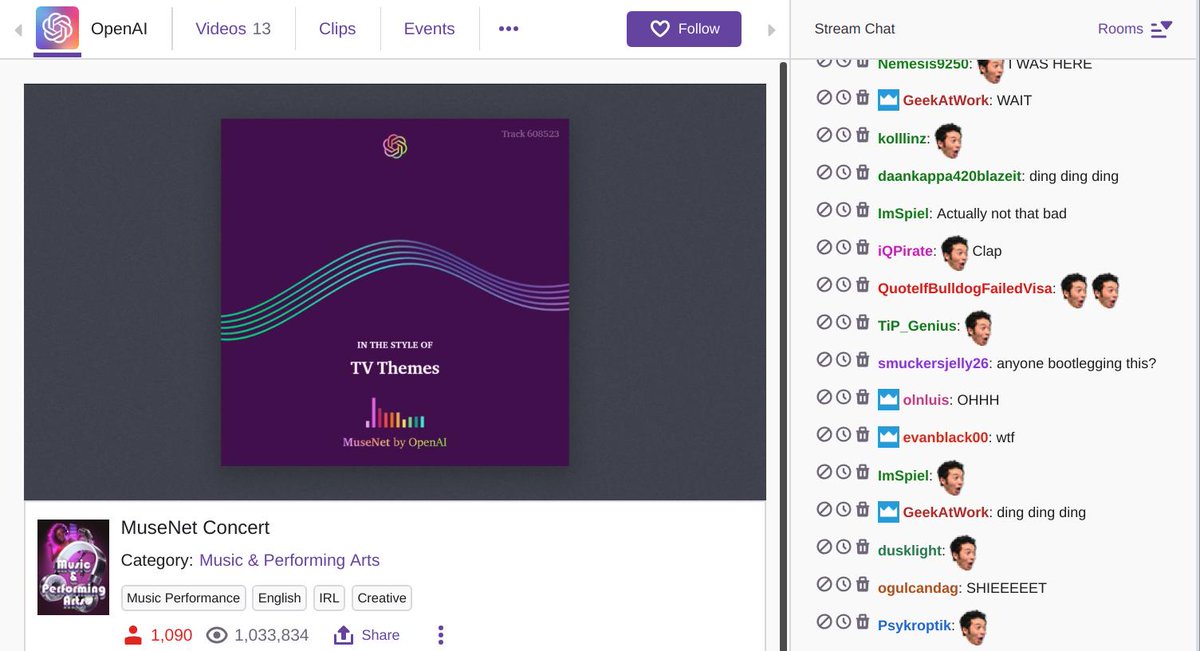The height and width of the screenshot is (651, 1200).
Task: Open the vertical three-dot stream options
Action: point(440,635)
